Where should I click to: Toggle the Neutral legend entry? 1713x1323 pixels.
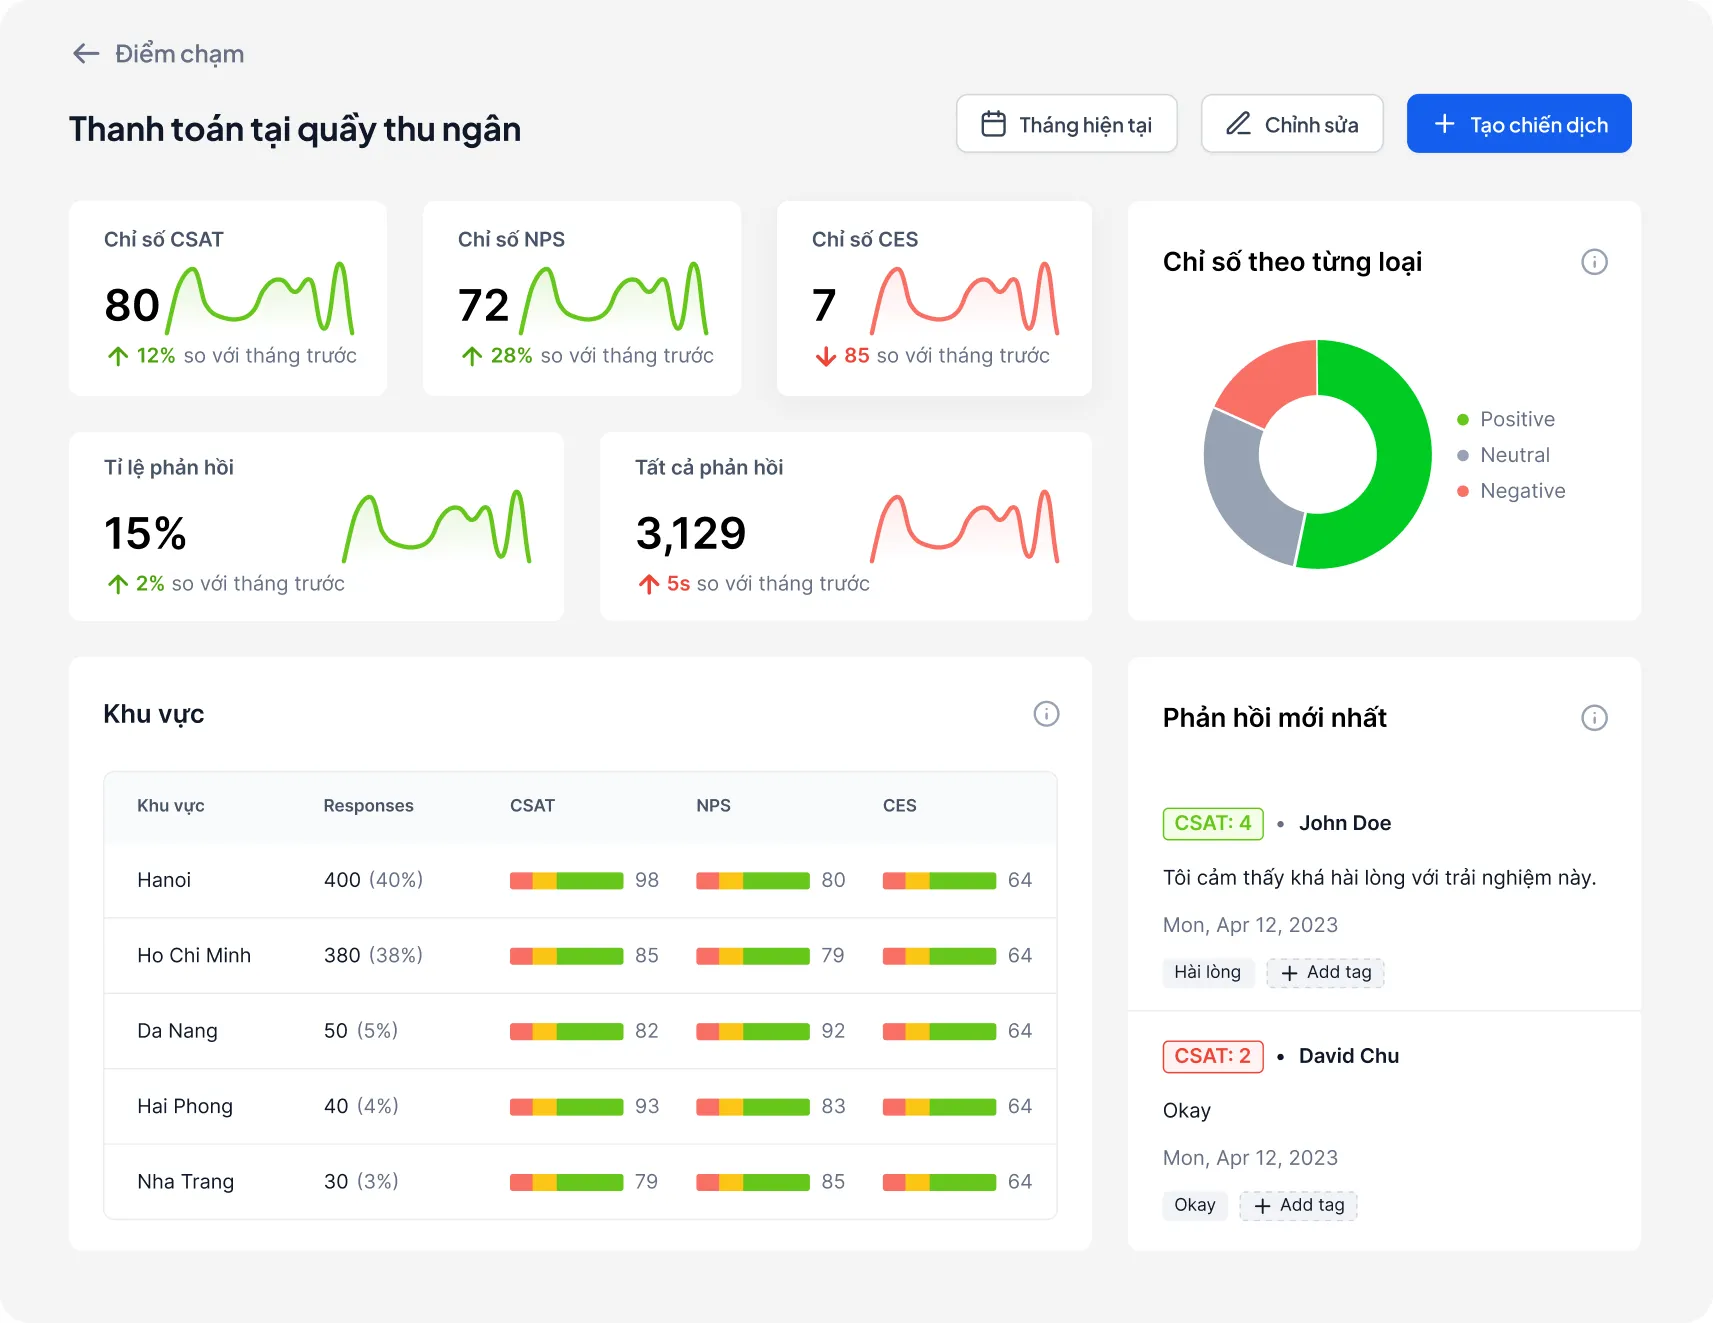(x=1514, y=455)
